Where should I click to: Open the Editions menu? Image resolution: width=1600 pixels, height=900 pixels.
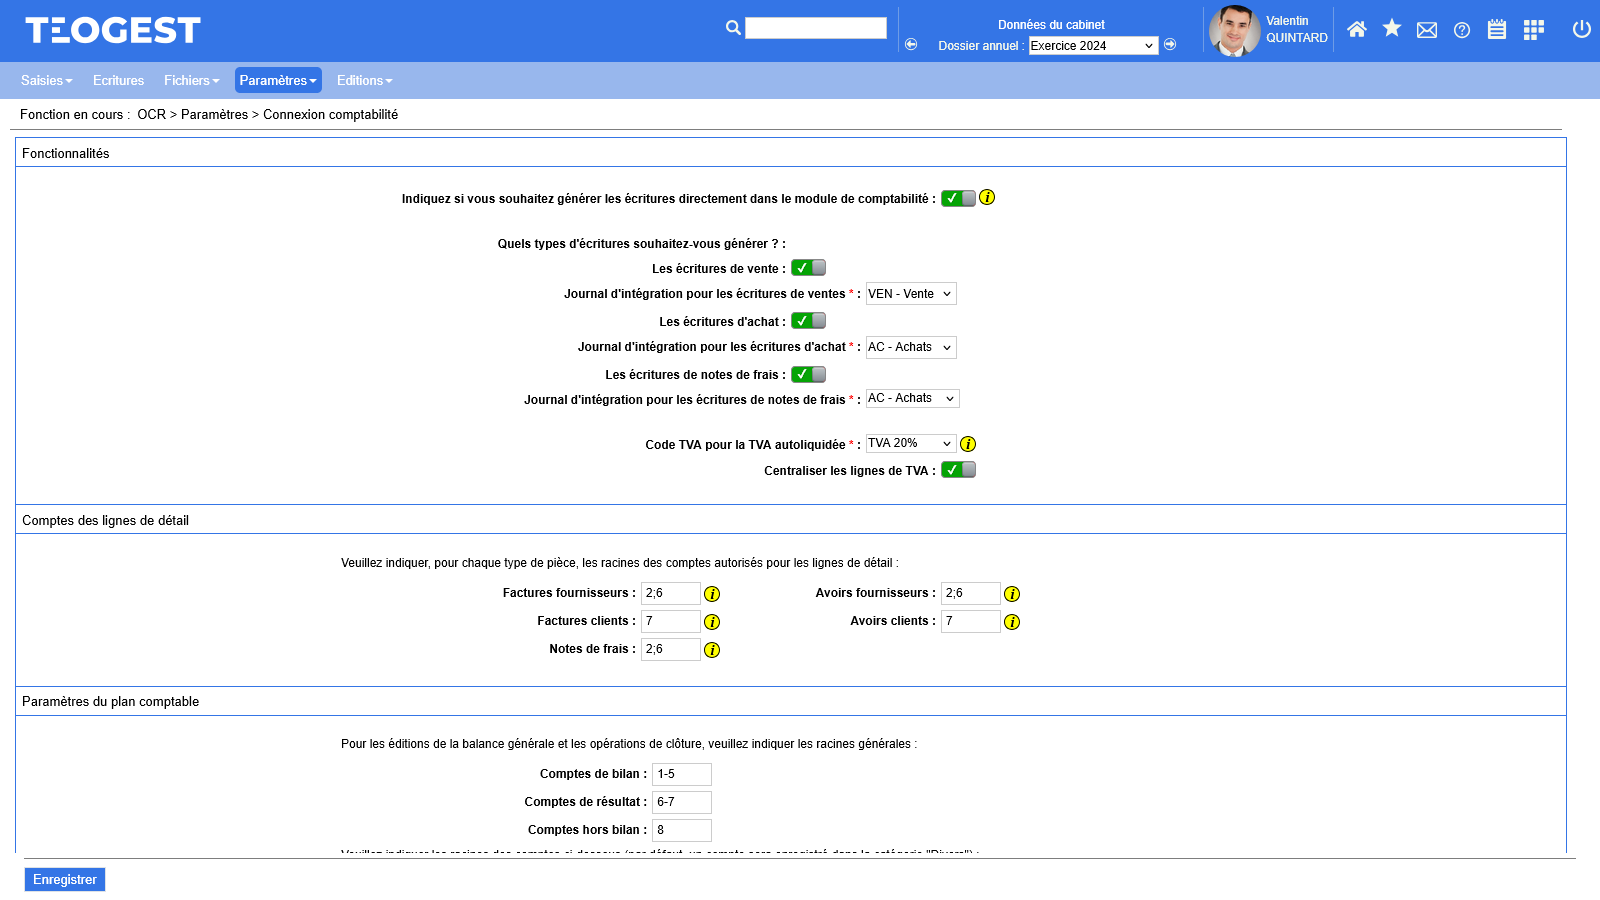(364, 81)
